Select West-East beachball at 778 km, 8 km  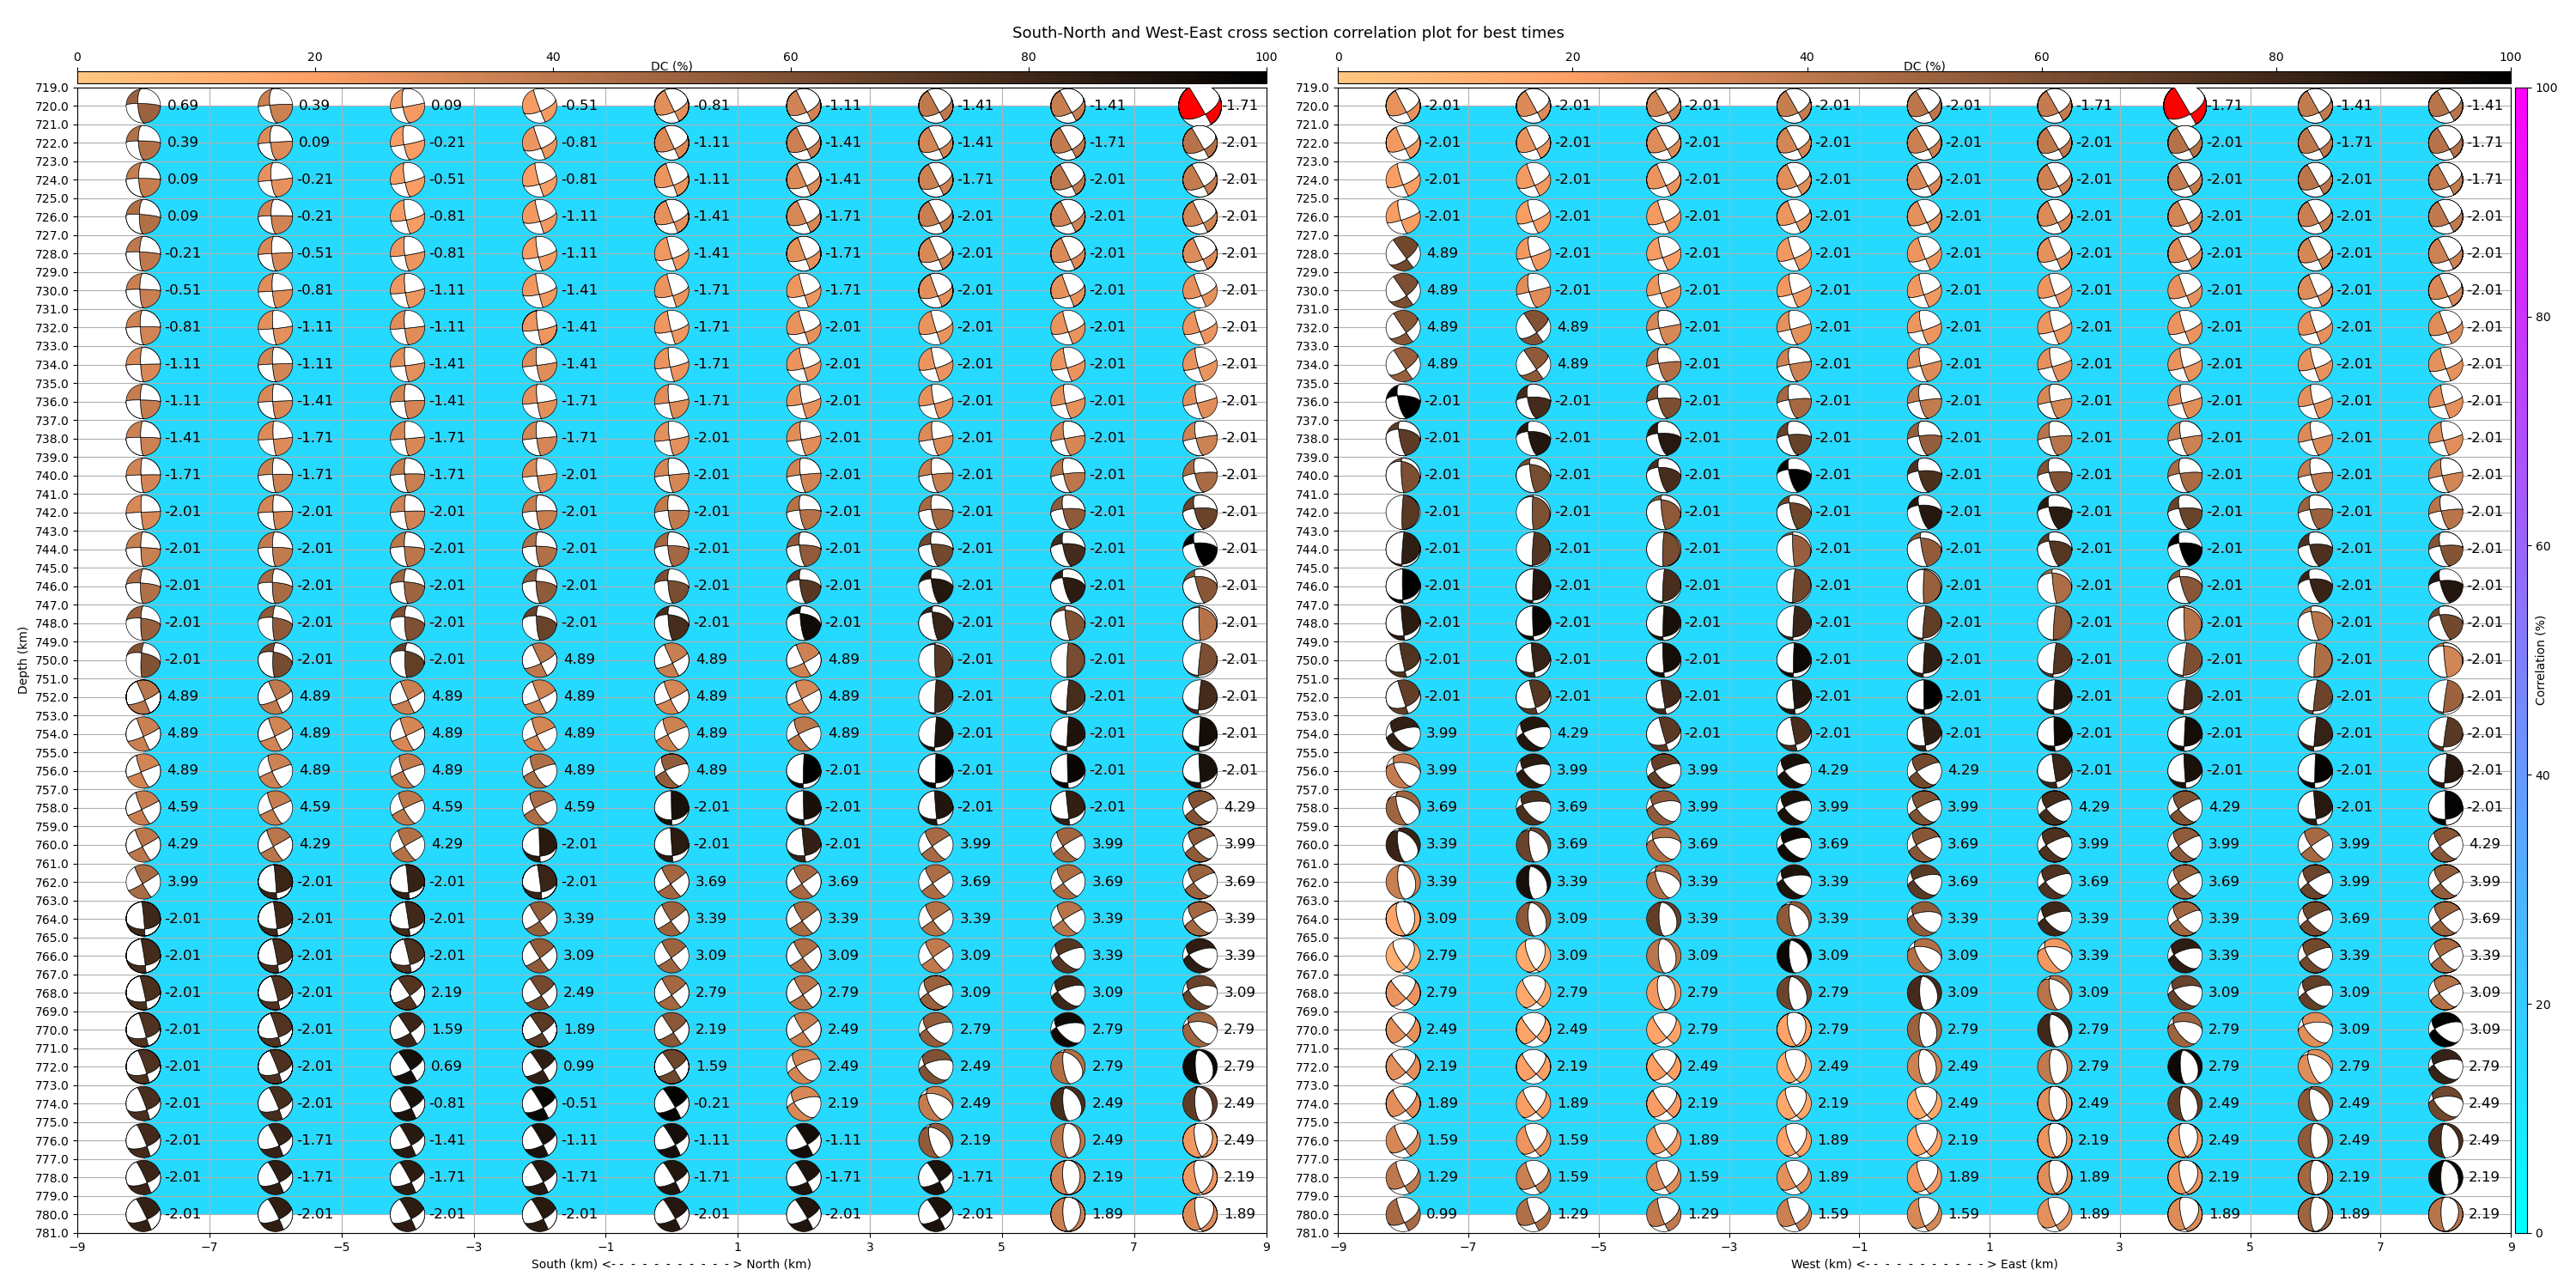click(2445, 1177)
